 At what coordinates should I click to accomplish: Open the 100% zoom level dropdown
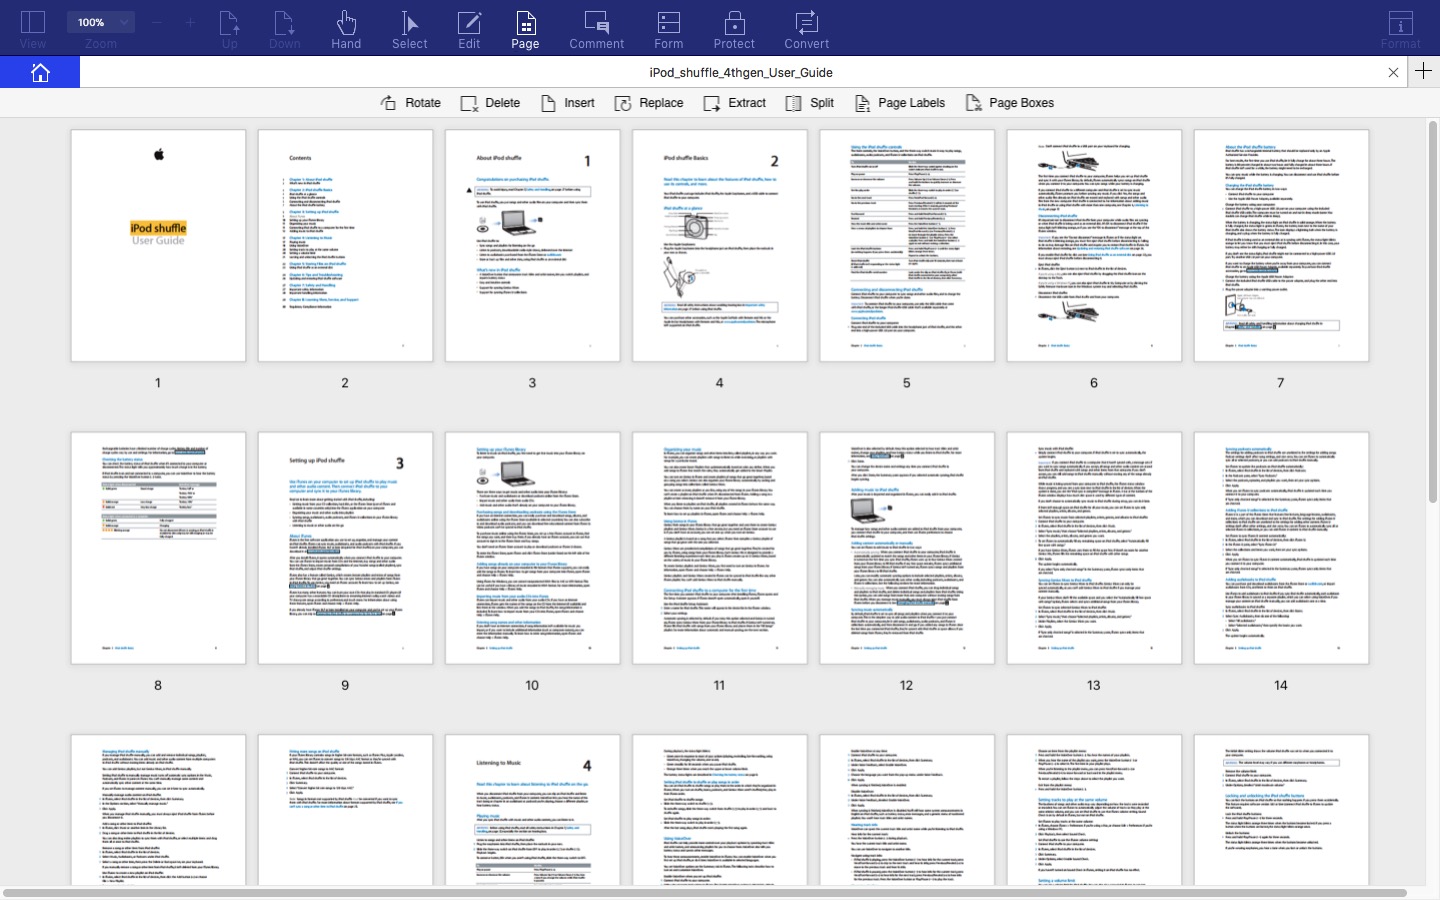(x=100, y=22)
